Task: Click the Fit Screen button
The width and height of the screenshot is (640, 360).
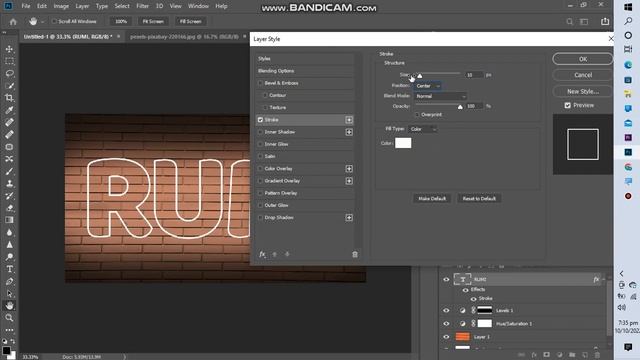Action: 153,22
